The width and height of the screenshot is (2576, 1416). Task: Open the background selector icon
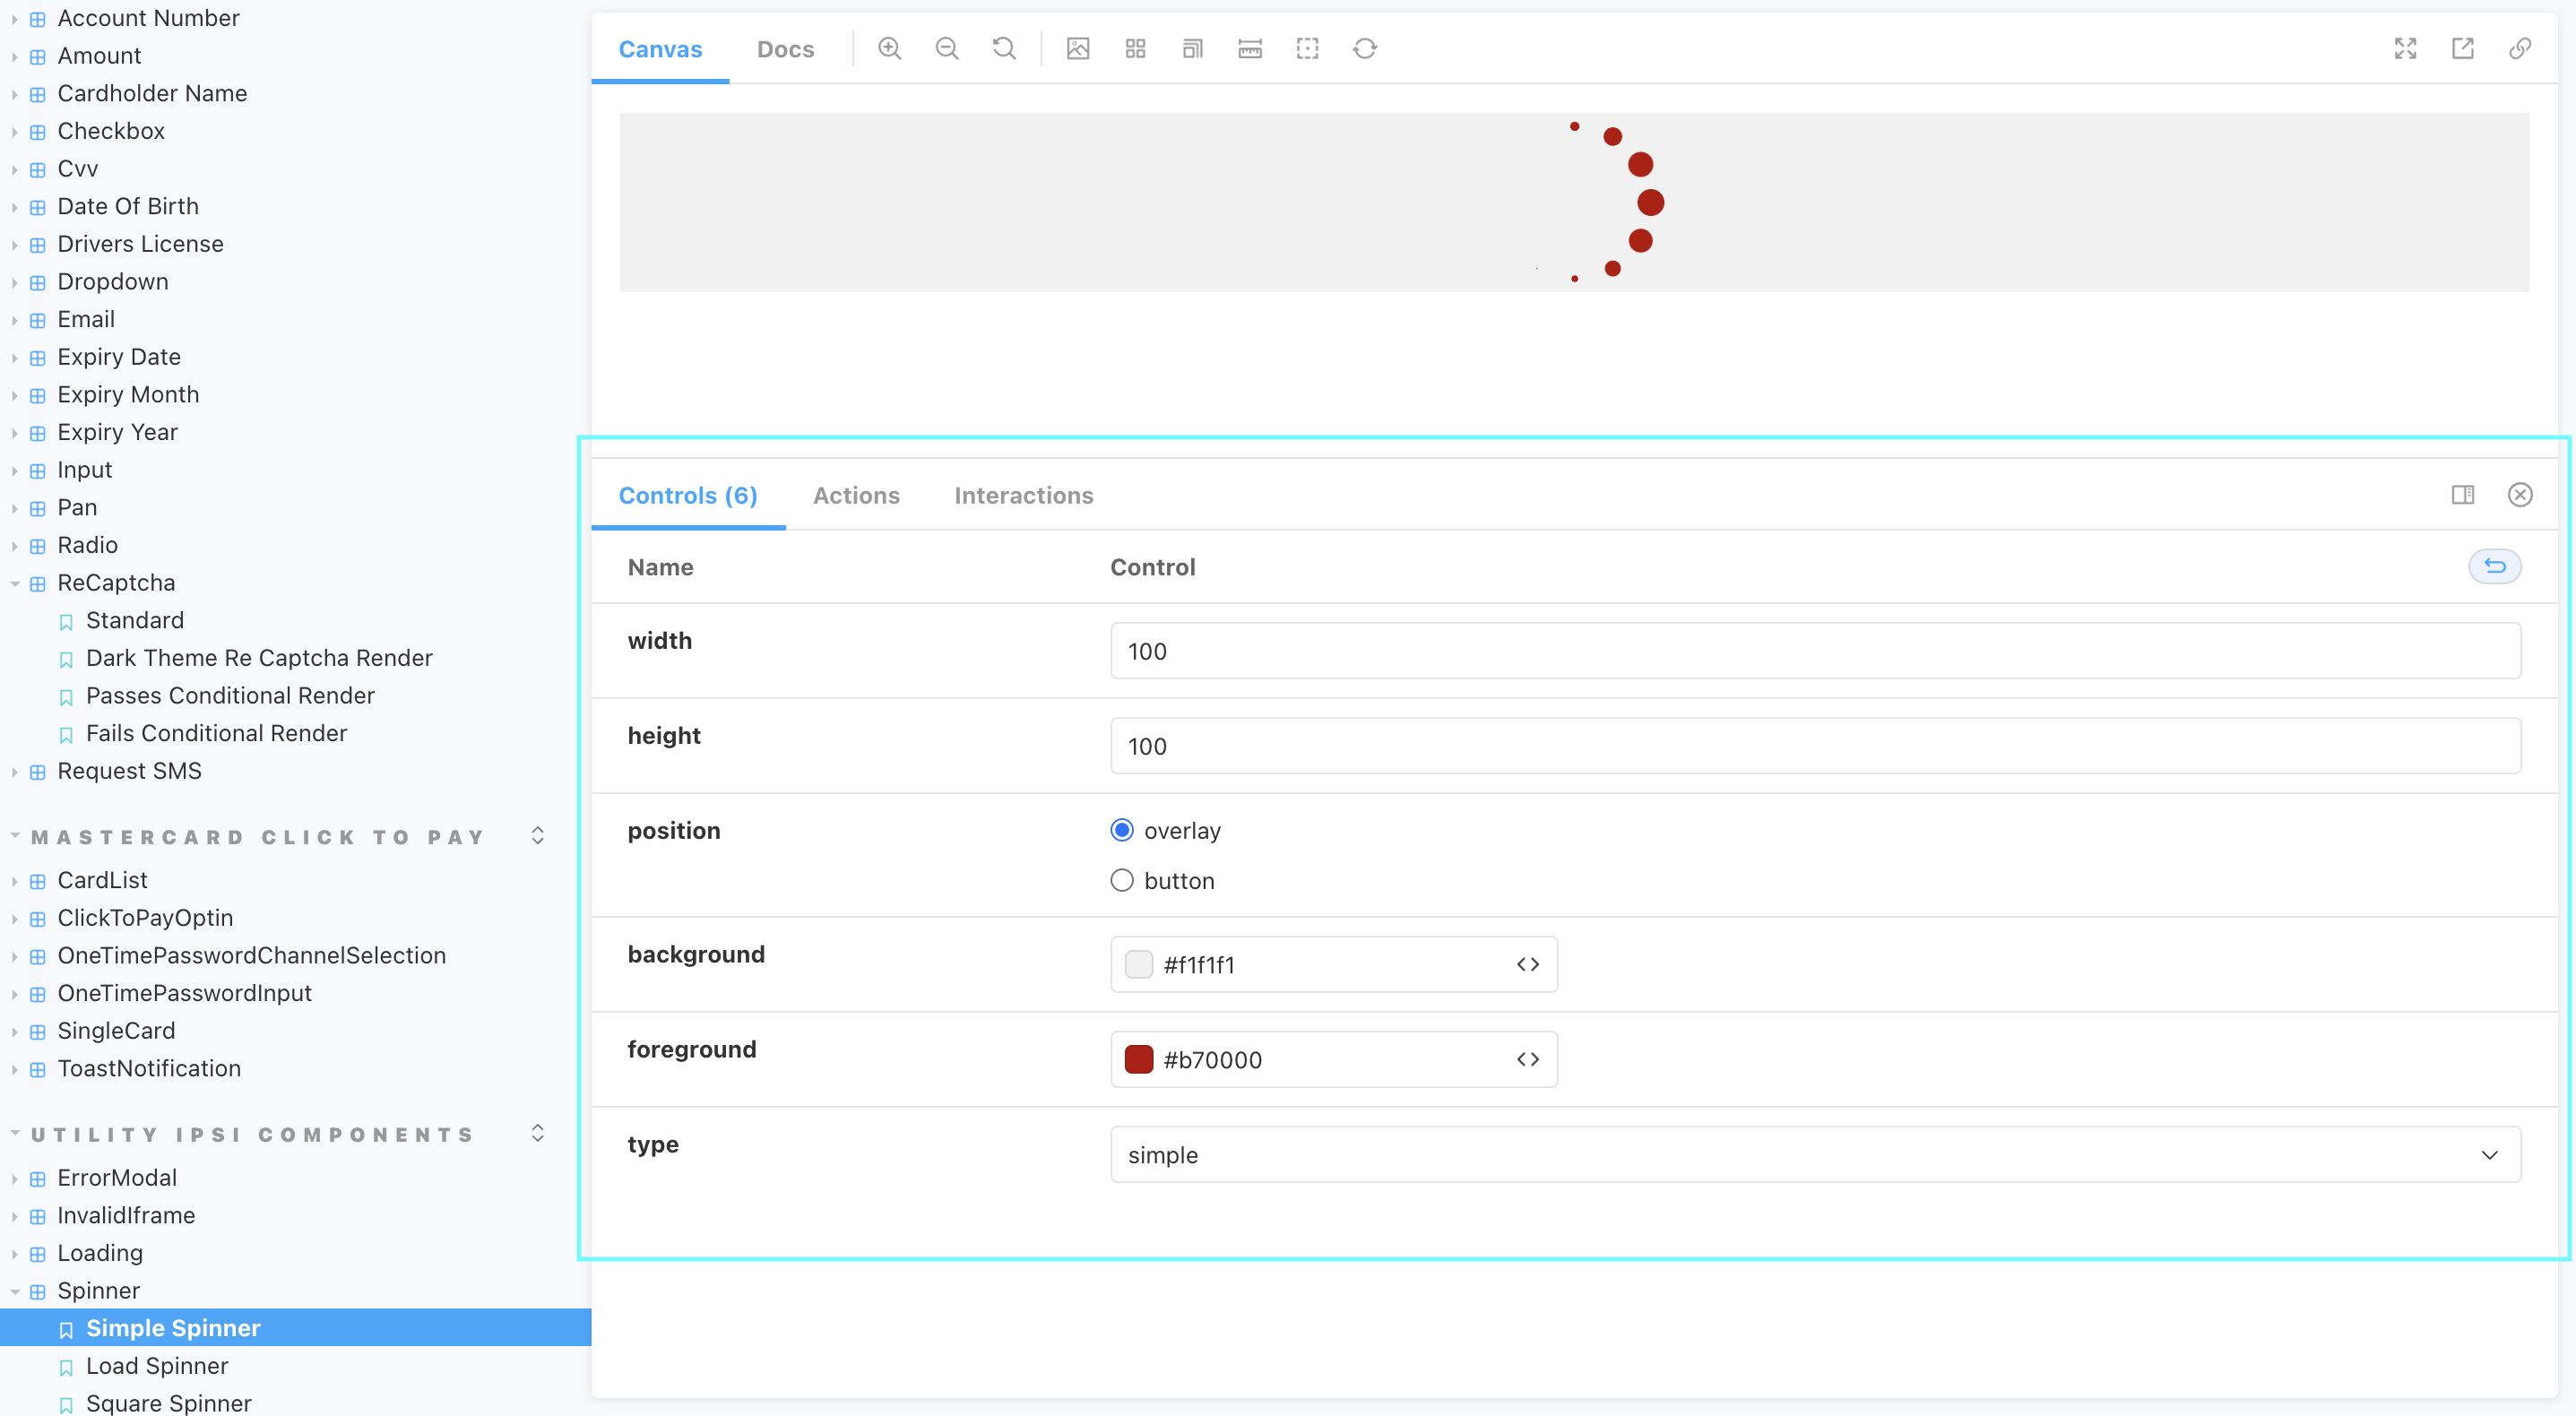coord(1078,48)
